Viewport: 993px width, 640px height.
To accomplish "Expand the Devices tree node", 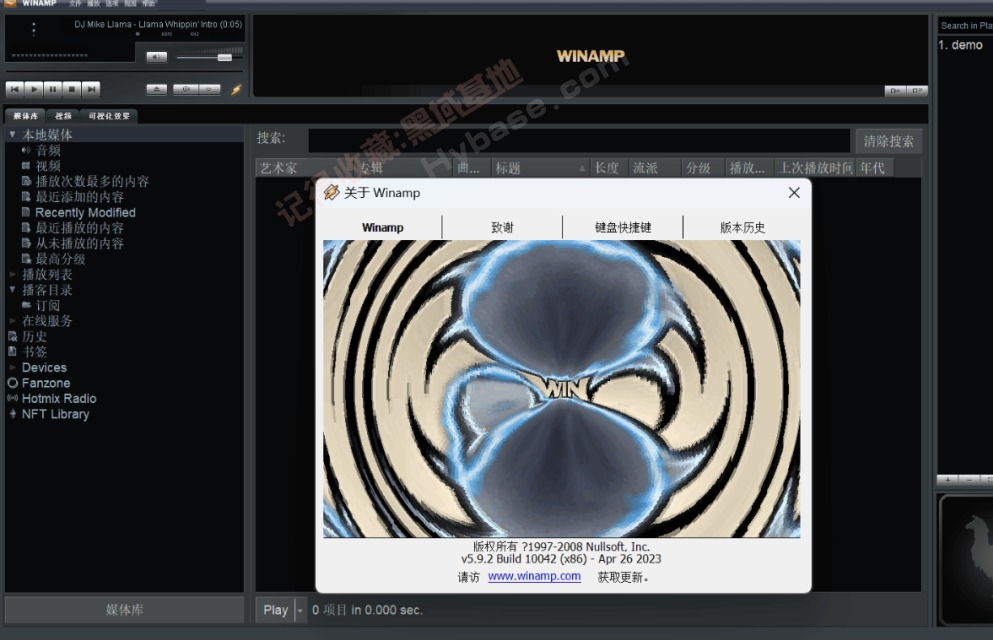I will click(x=12, y=368).
